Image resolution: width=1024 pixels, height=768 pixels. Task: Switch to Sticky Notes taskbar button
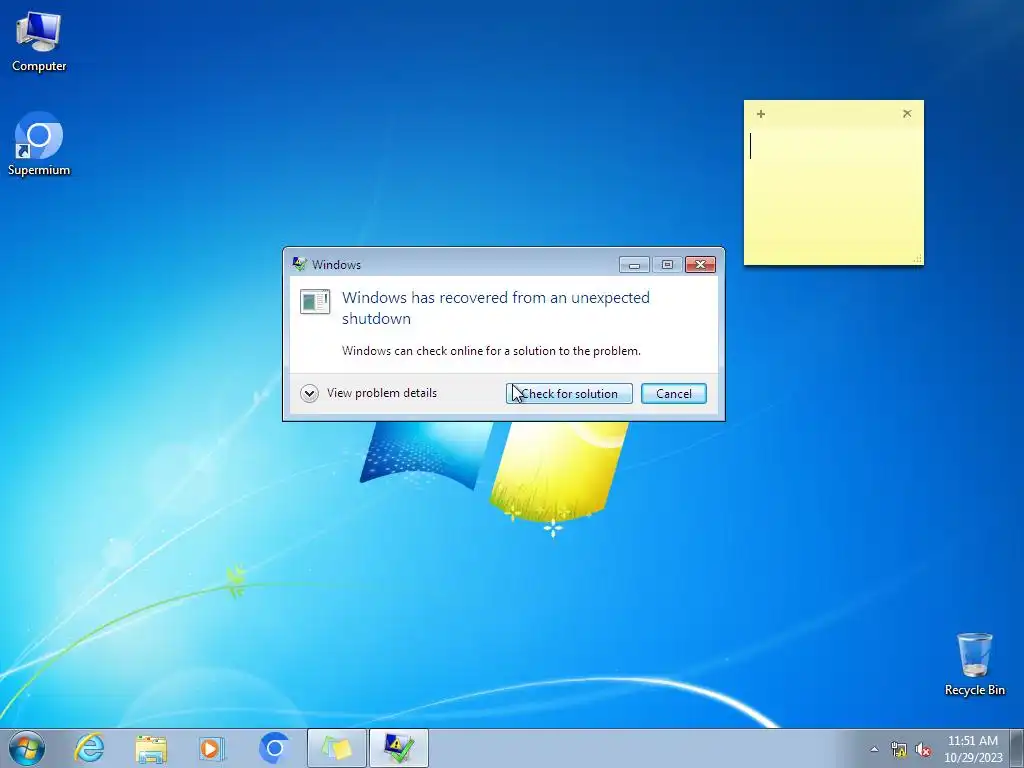click(336, 748)
